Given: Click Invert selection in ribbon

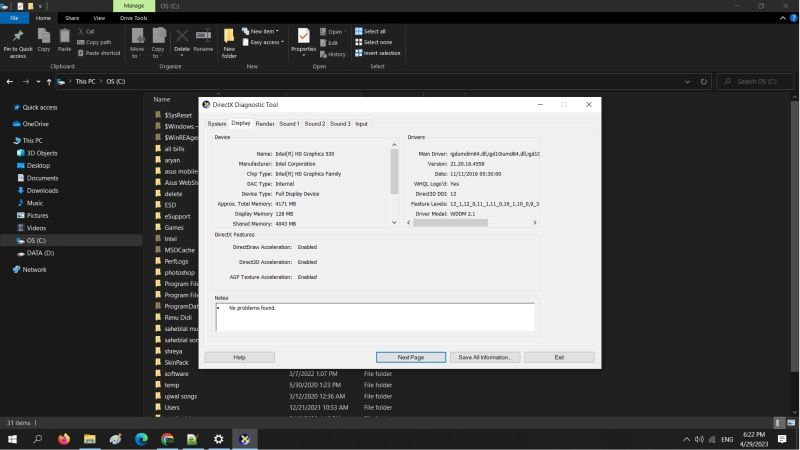Looking at the screenshot, I should tap(378, 53).
